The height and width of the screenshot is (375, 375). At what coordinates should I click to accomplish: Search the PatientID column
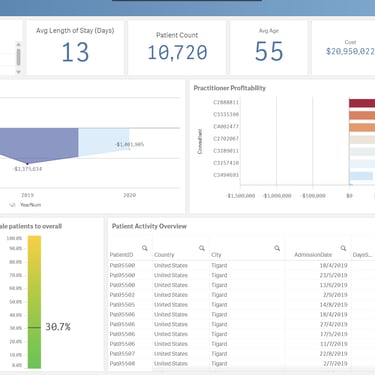pos(145,248)
